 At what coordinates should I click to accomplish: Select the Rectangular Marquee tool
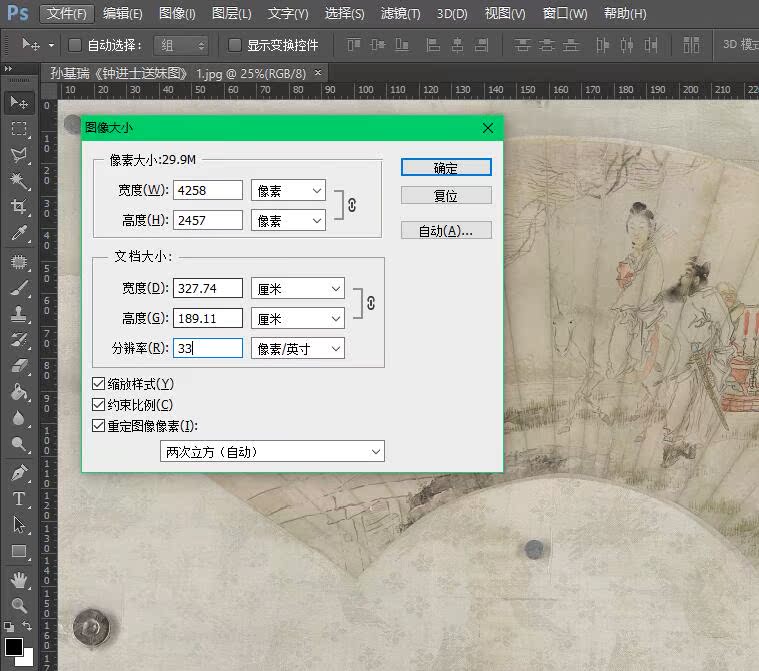point(19,129)
